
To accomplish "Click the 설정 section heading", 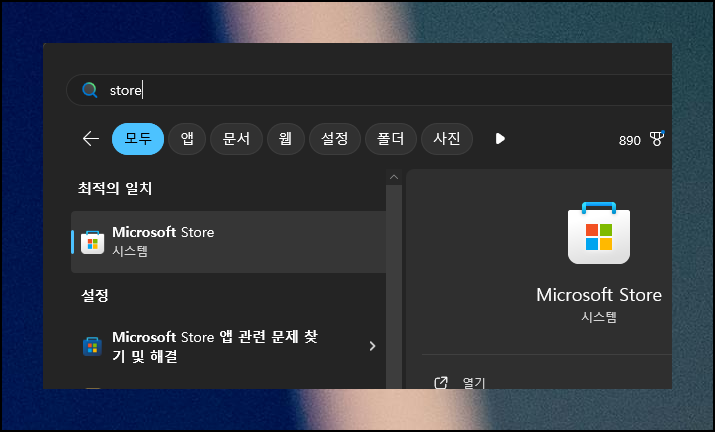I will (95, 295).
